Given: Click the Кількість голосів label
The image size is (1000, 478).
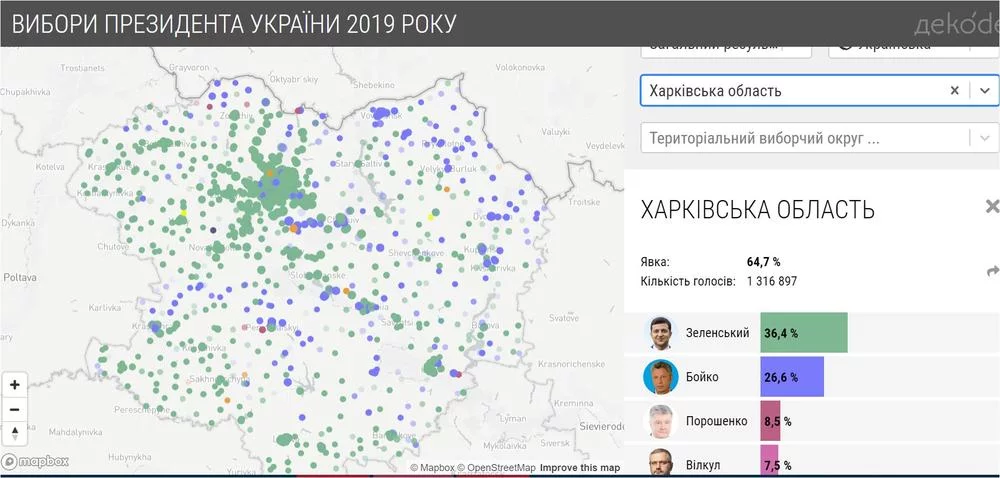Looking at the screenshot, I should [x=688, y=281].
